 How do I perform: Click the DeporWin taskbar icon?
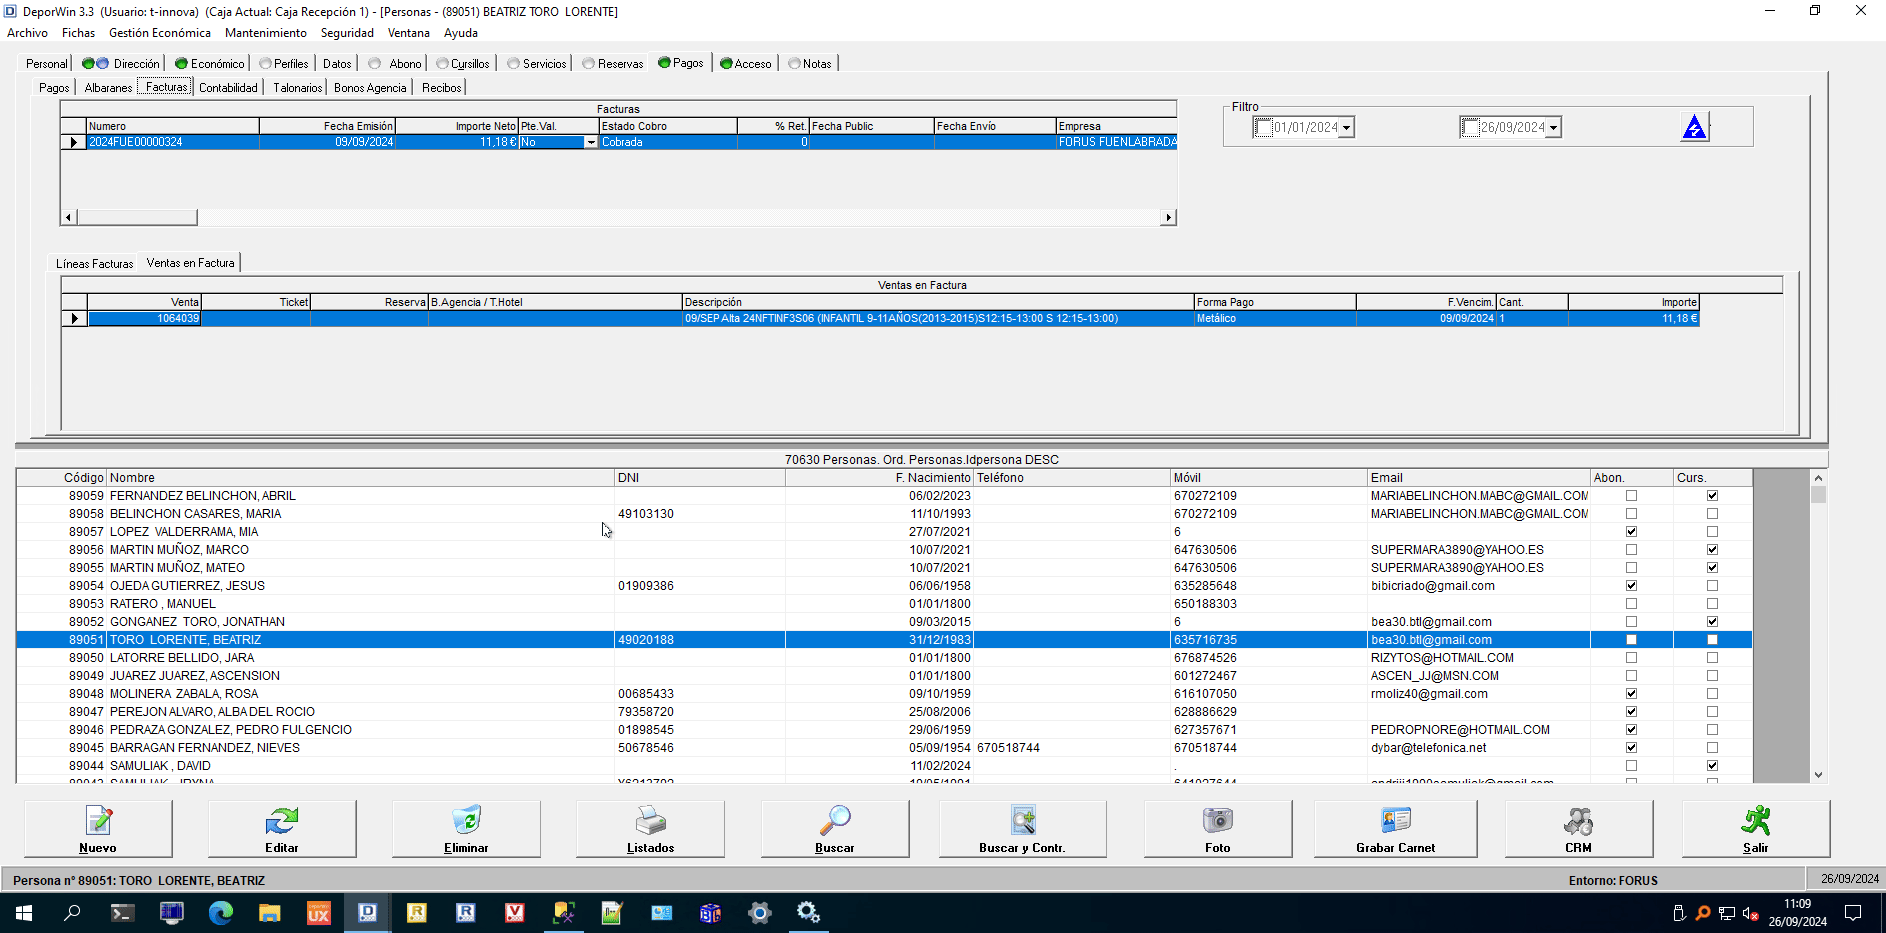[x=367, y=912]
